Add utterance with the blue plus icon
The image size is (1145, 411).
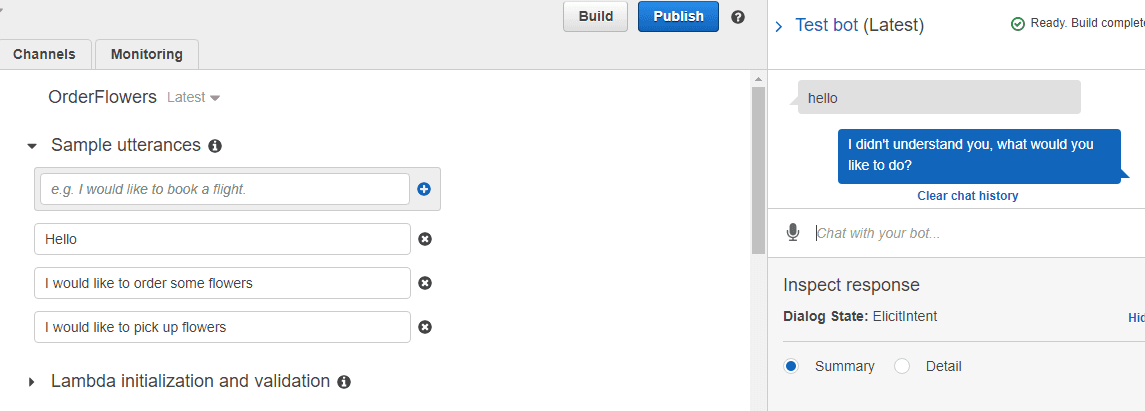coord(424,189)
